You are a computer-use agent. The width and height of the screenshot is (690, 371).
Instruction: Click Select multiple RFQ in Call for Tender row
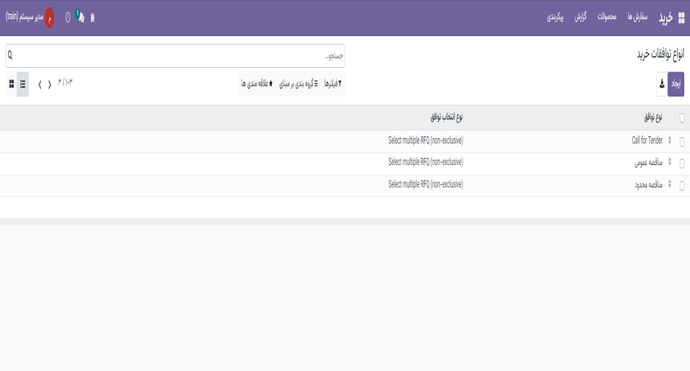(426, 140)
